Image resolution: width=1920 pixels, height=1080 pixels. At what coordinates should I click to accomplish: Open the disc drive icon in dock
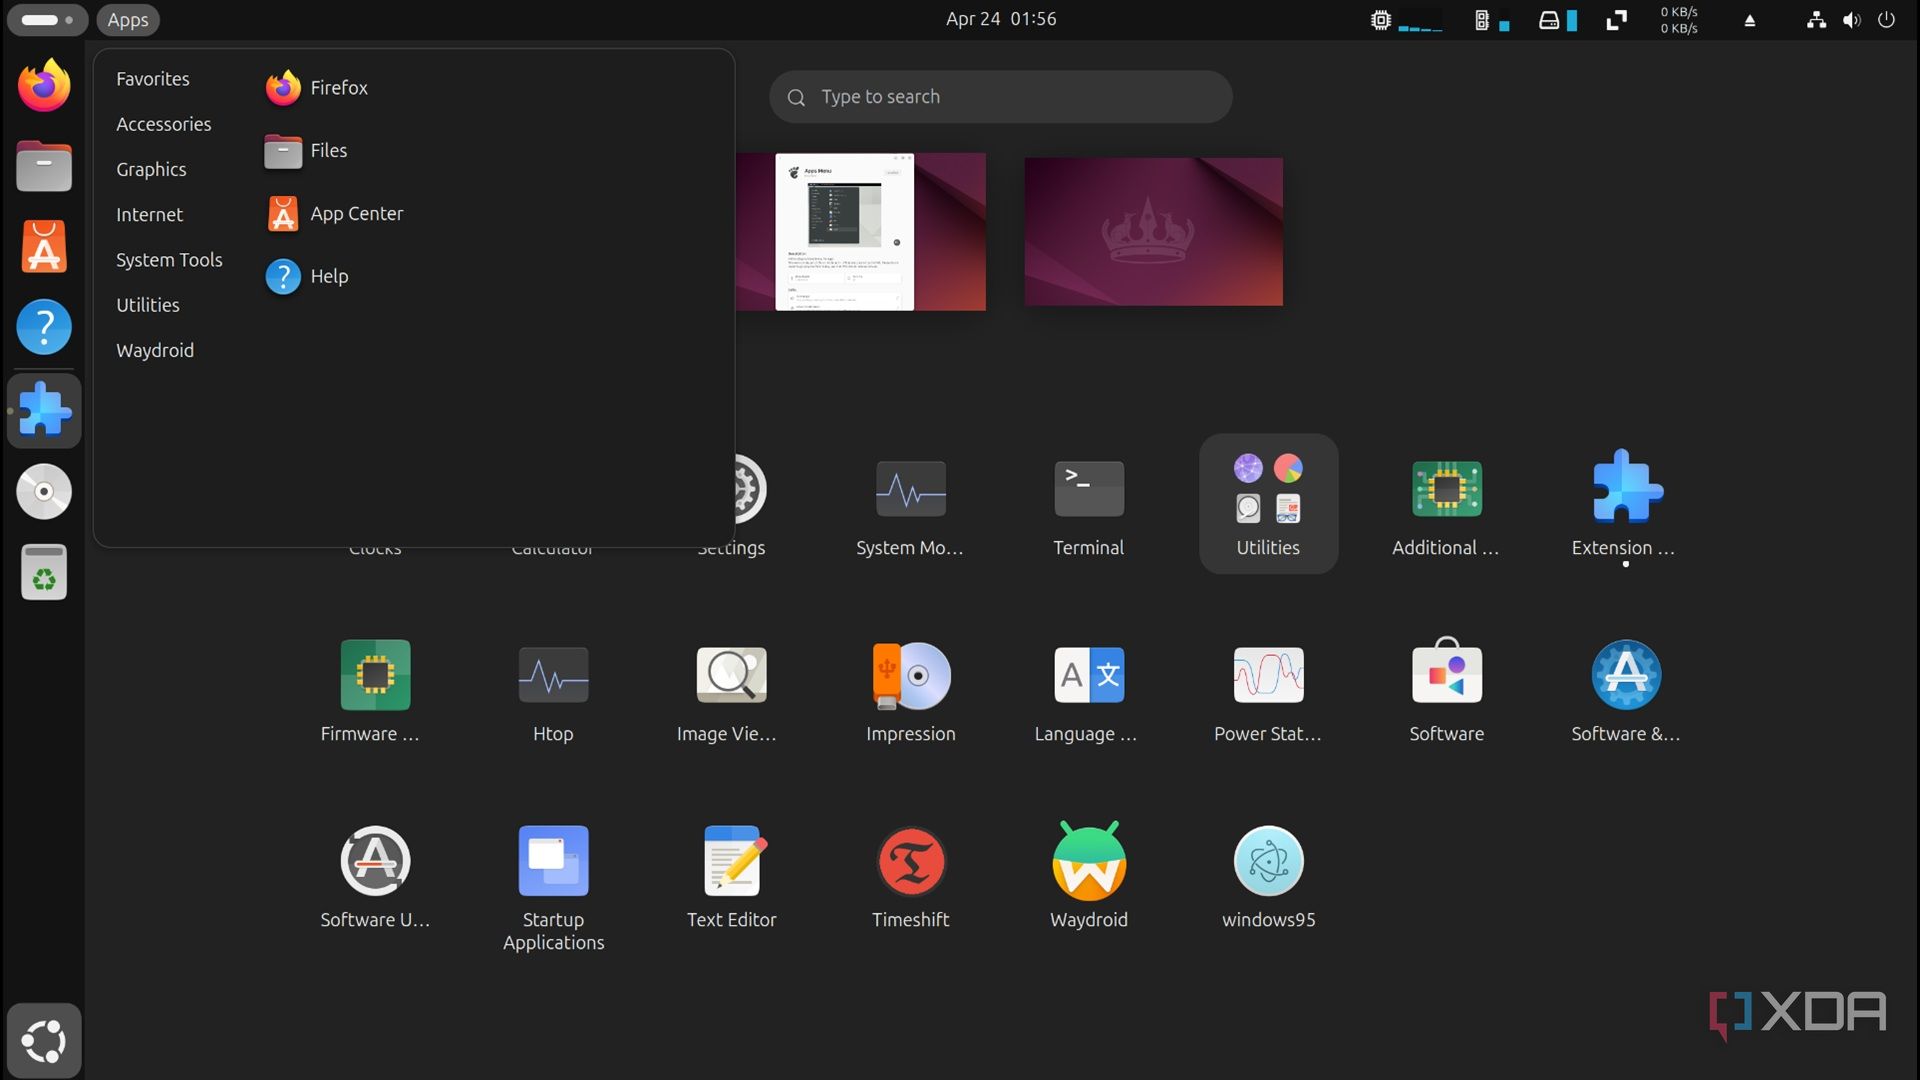click(x=44, y=491)
